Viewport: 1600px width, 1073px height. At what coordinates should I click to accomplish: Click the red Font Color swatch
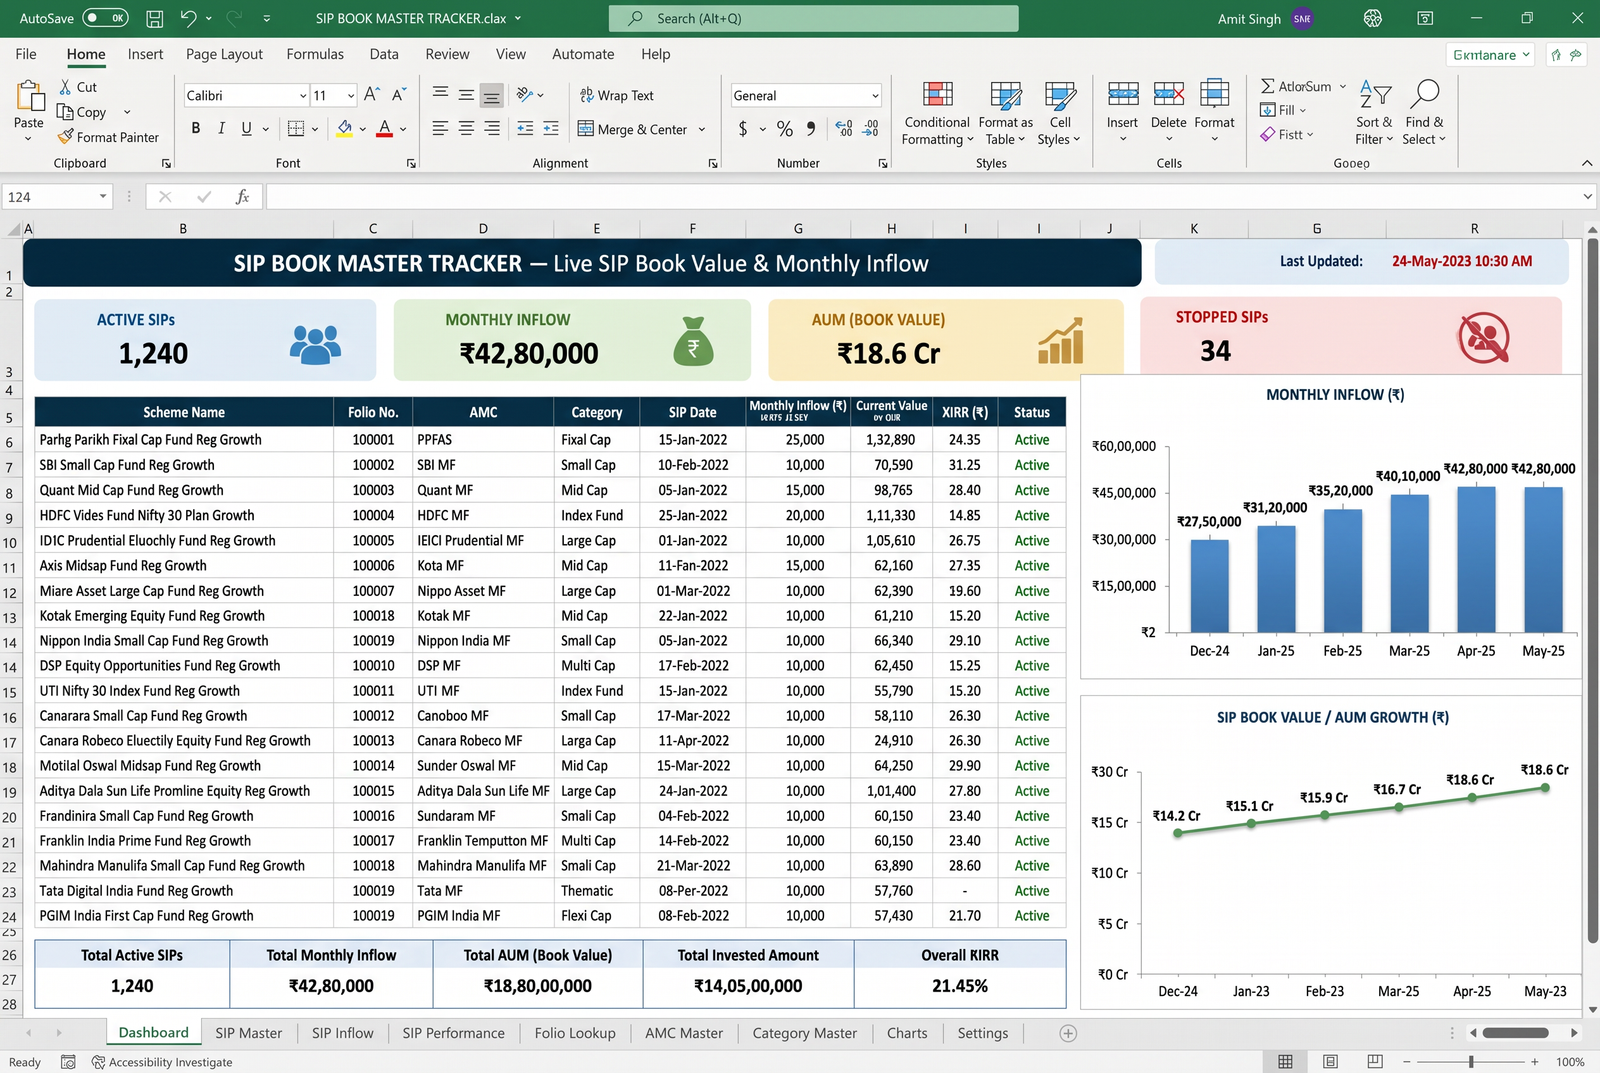pyautogui.click(x=384, y=128)
